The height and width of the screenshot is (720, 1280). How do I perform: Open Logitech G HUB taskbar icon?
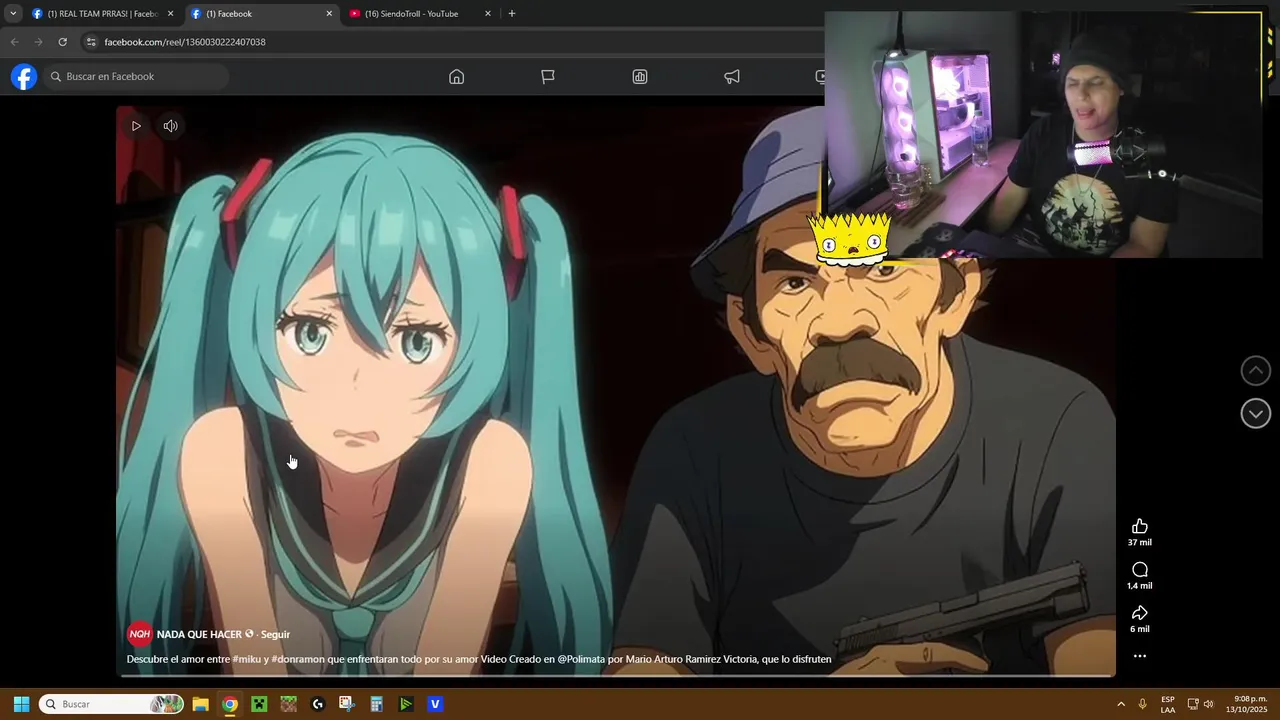tap(318, 704)
